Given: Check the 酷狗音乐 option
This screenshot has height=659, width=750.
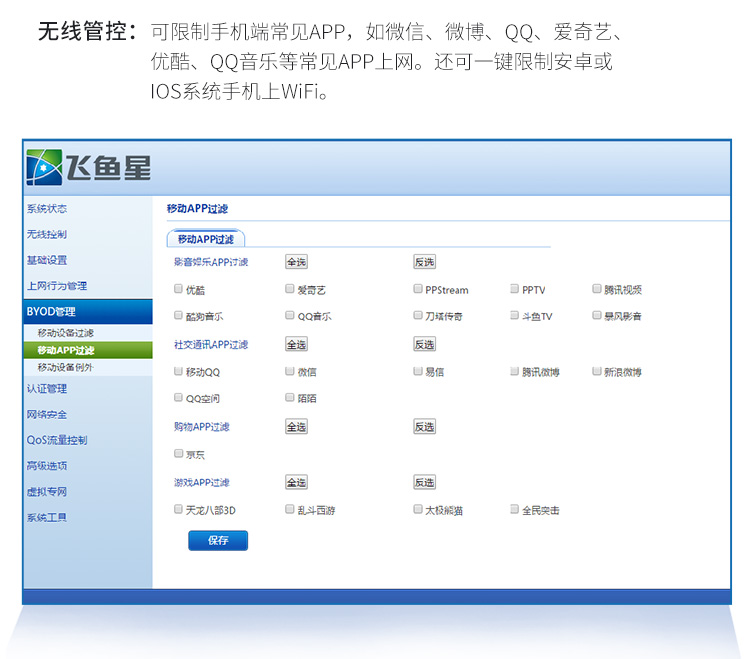Looking at the screenshot, I should coord(178,315).
